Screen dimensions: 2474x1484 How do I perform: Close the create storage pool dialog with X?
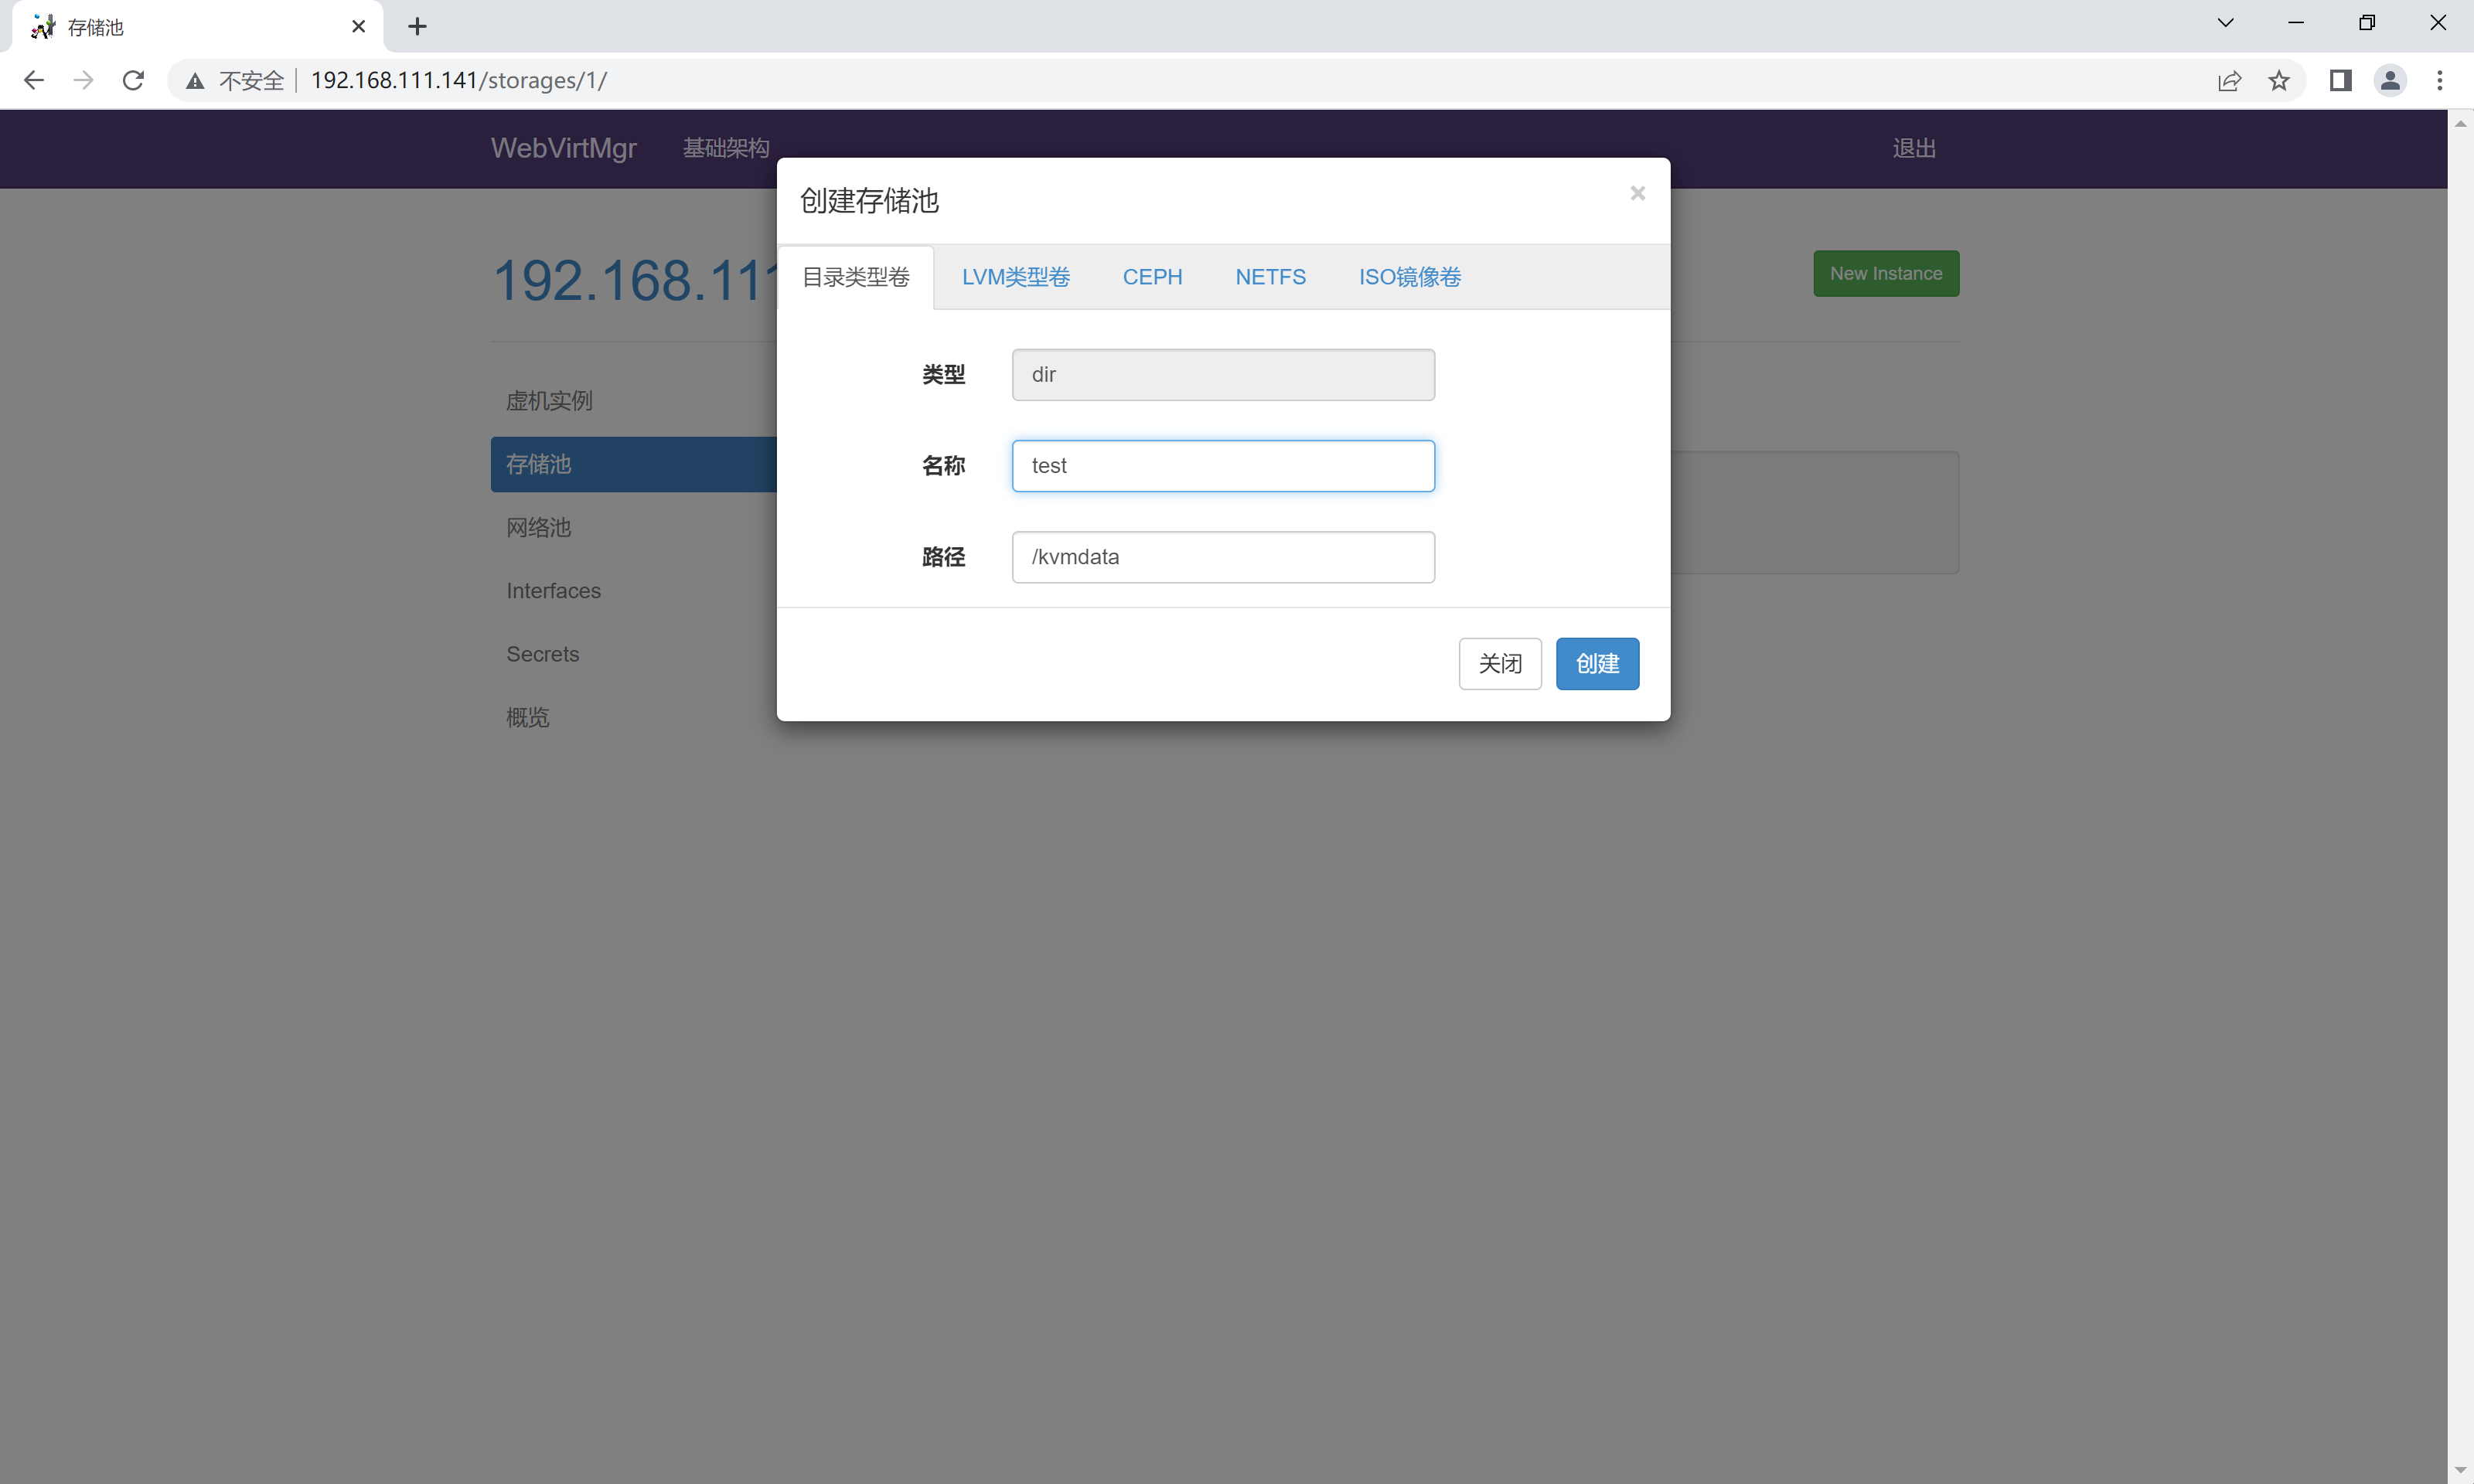[1637, 193]
